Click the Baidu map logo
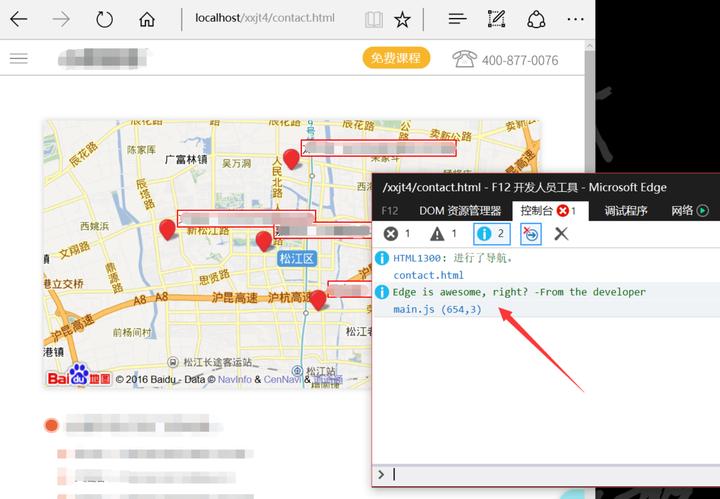 pyautogui.click(x=79, y=376)
